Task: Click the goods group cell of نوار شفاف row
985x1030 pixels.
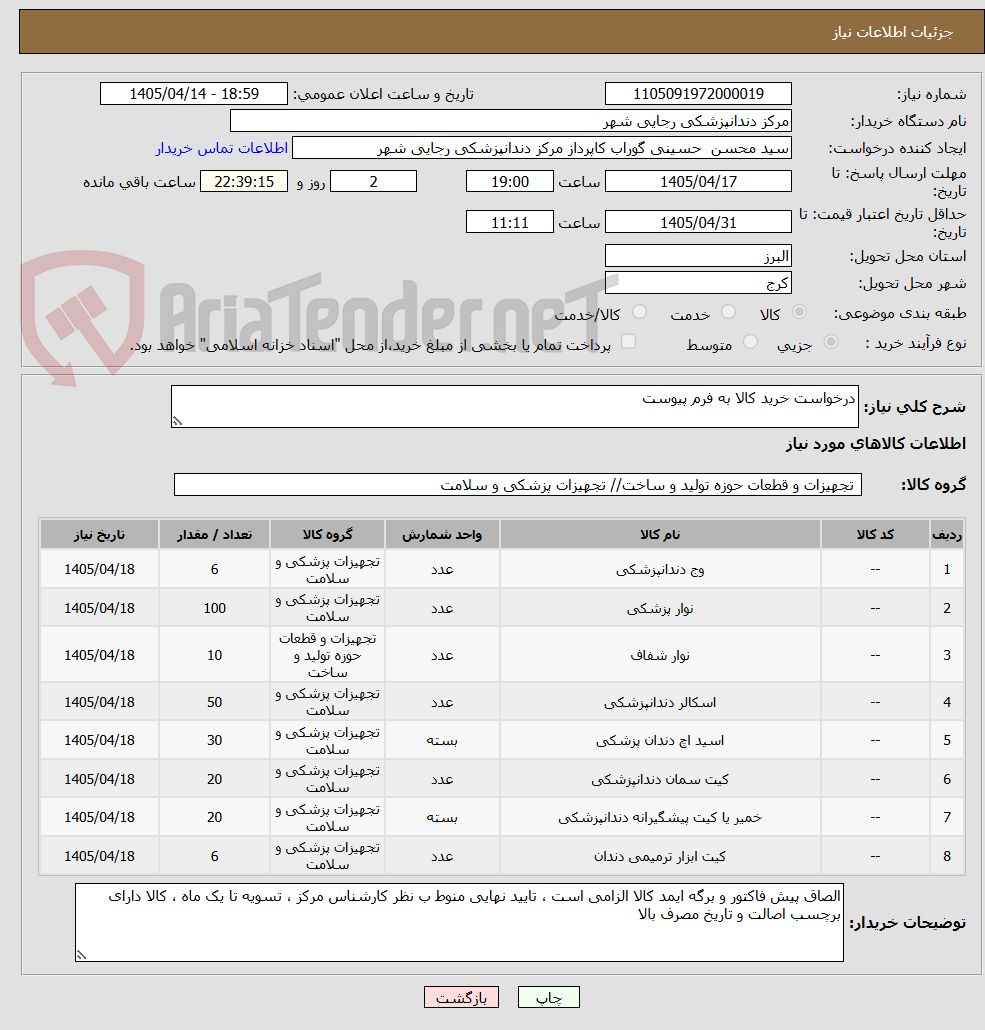Action: click(x=327, y=655)
